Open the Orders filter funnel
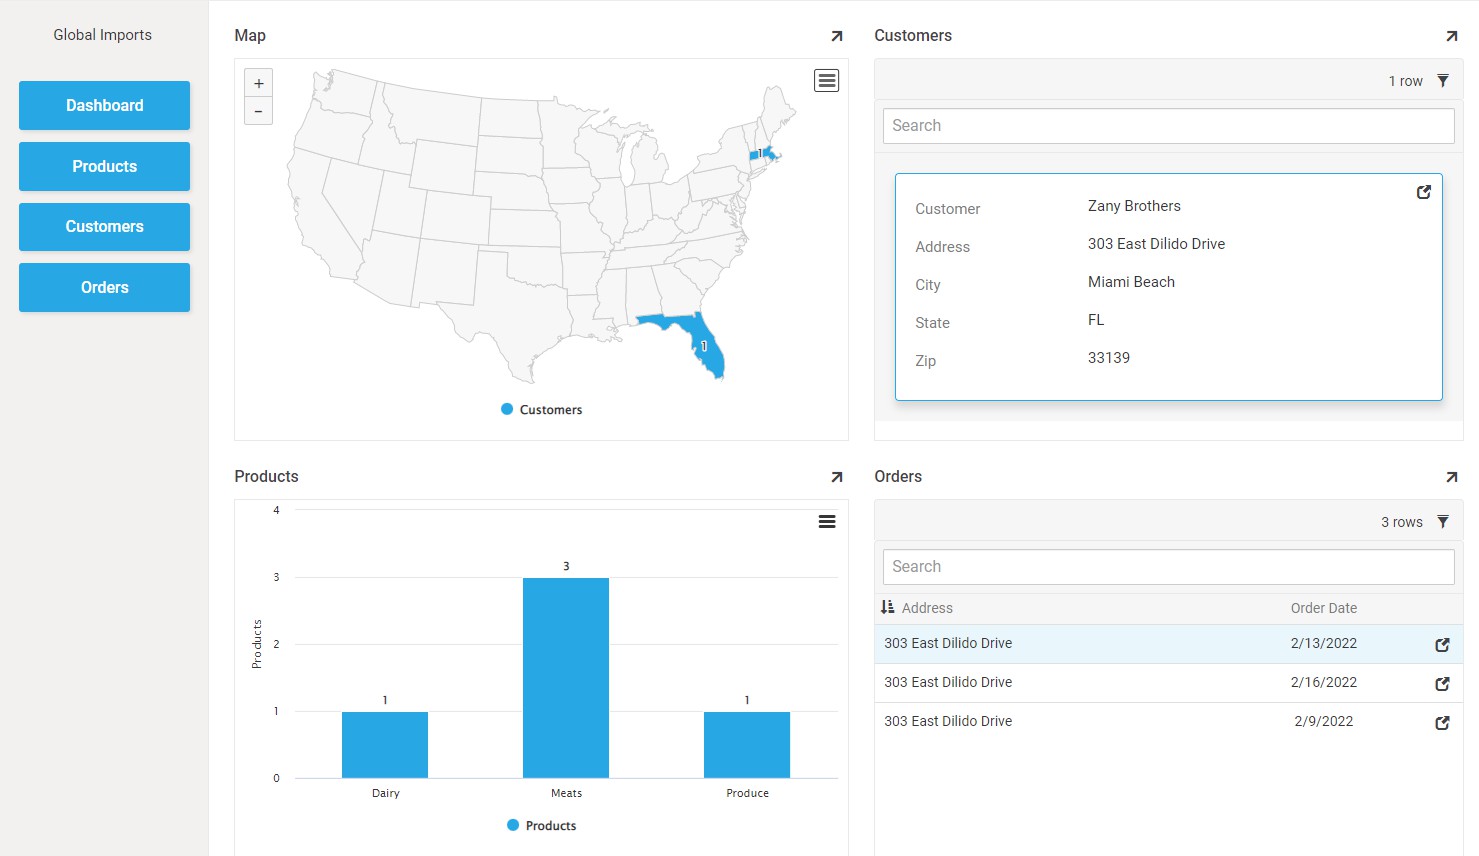 pos(1443,522)
